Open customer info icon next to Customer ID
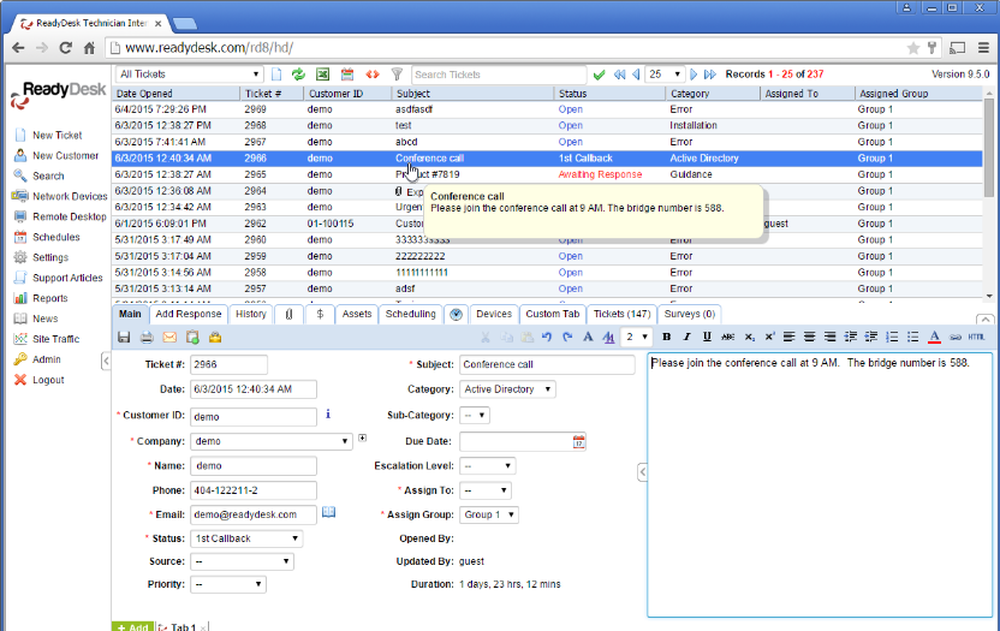The width and height of the screenshot is (1000, 631). 328,414
